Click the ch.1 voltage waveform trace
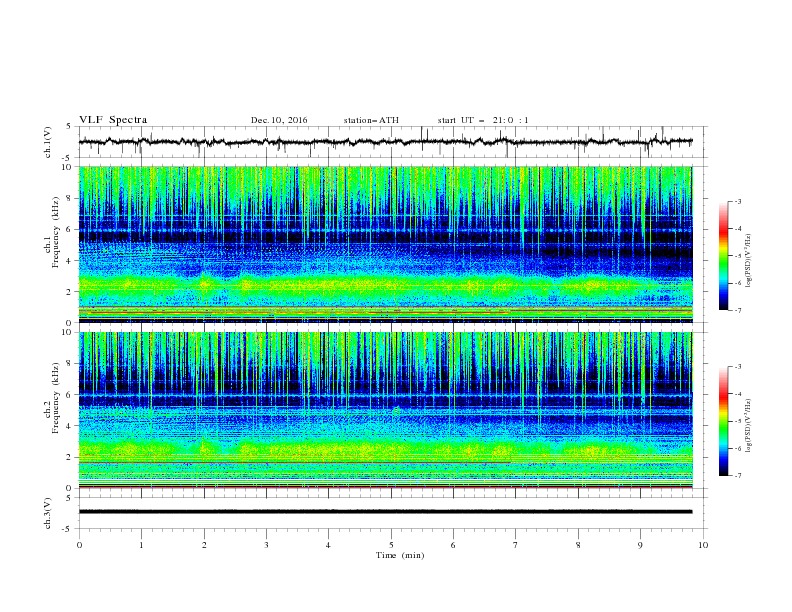Viewport: 792px width, 612px height. click(x=385, y=142)
